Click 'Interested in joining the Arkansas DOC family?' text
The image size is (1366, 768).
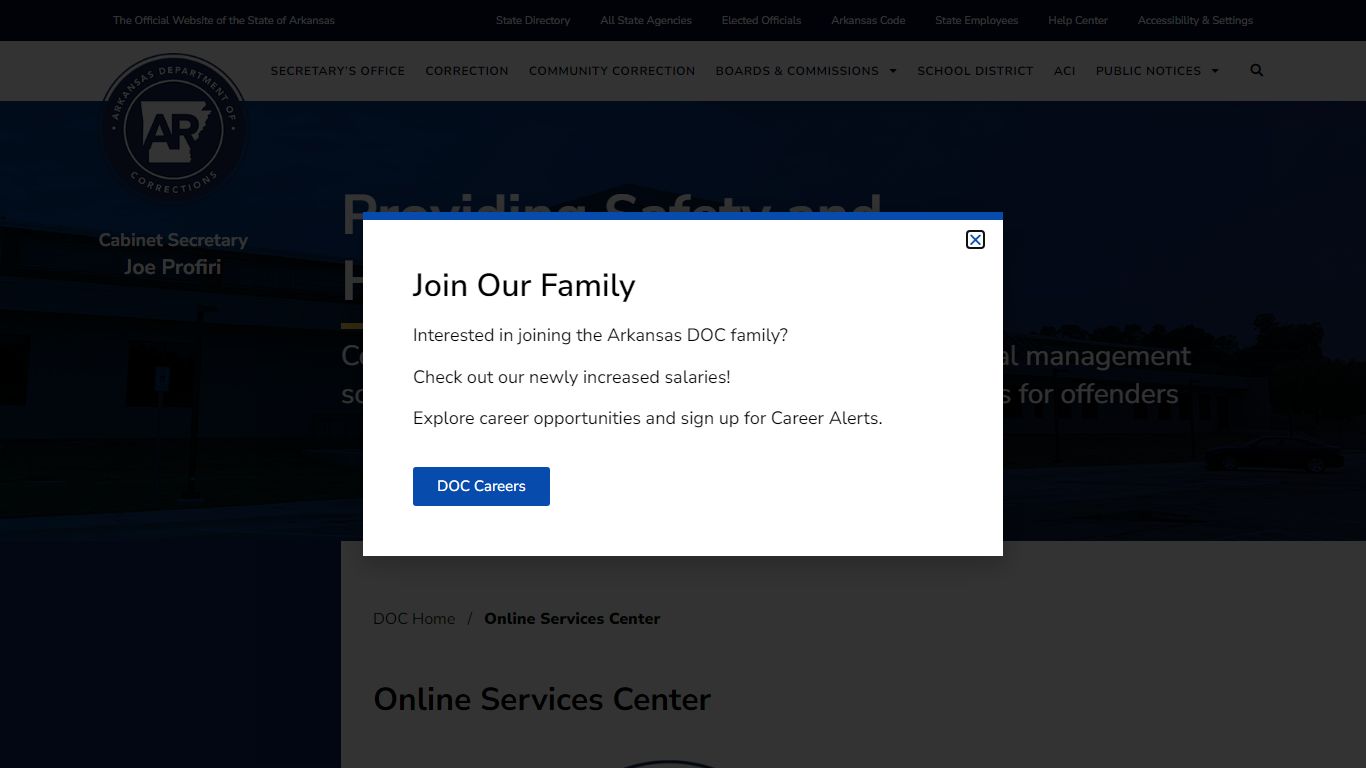tap(600, 335)
